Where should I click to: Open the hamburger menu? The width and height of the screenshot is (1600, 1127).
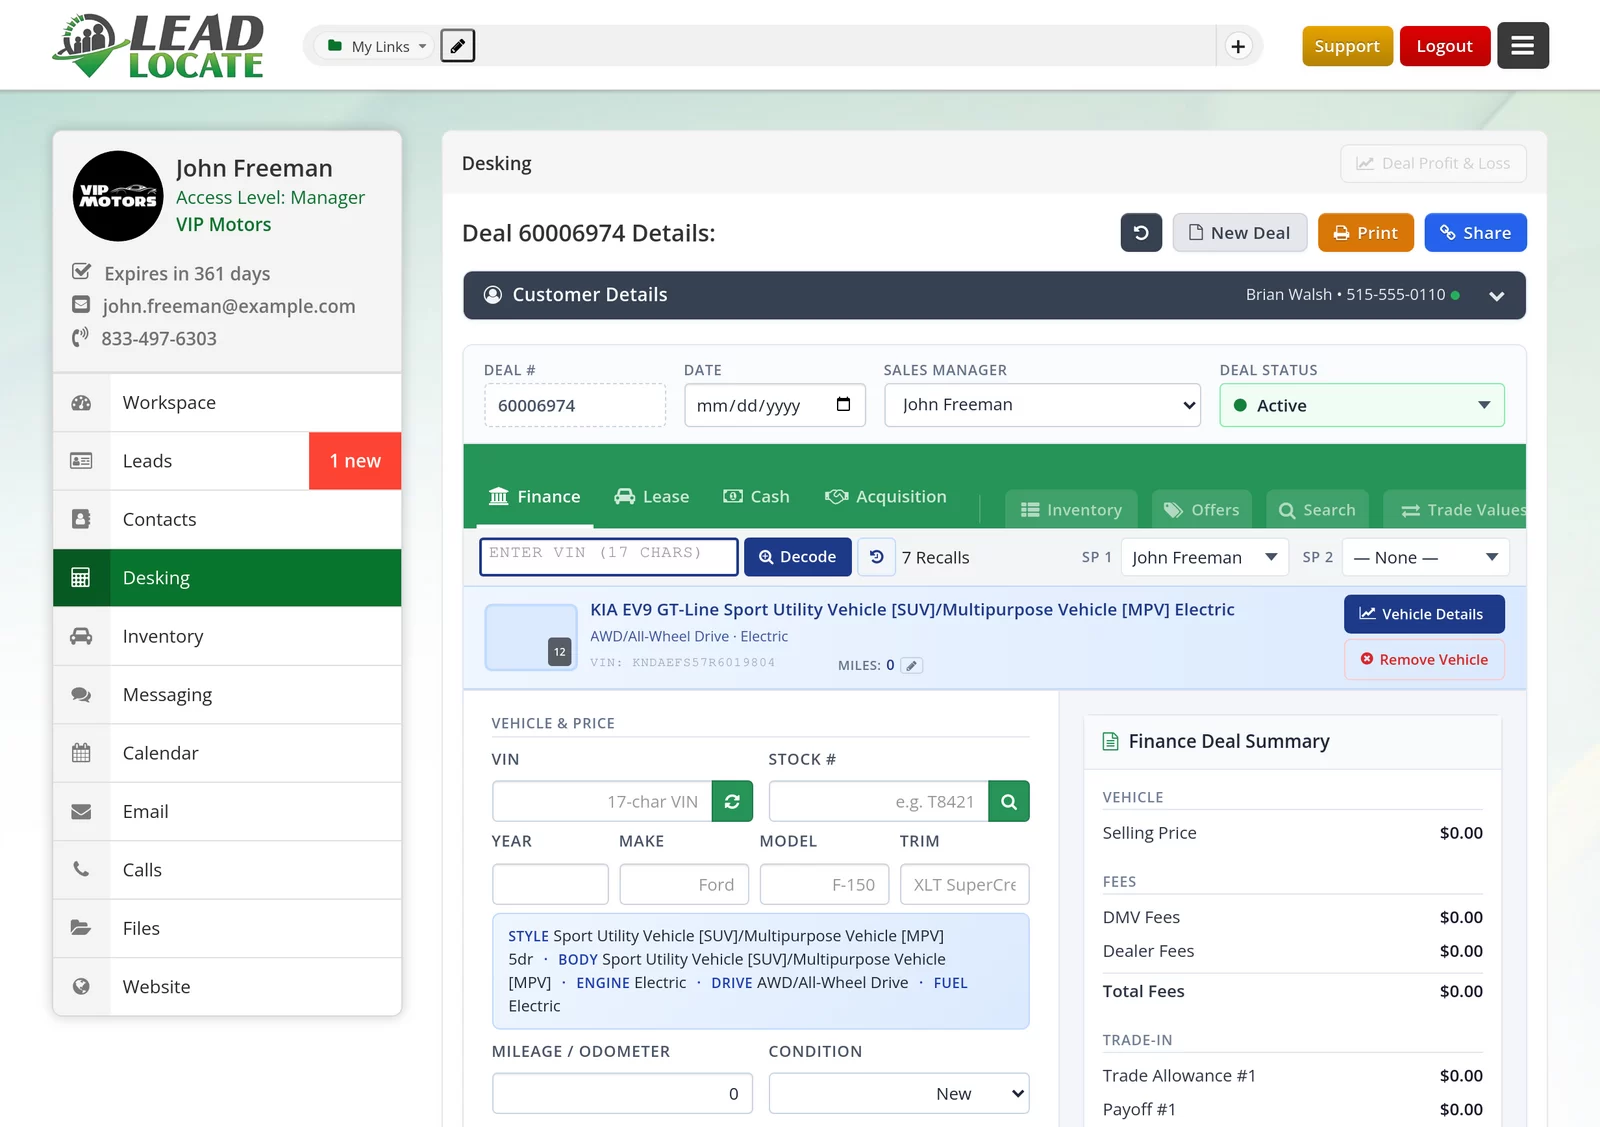(1522, 46)
